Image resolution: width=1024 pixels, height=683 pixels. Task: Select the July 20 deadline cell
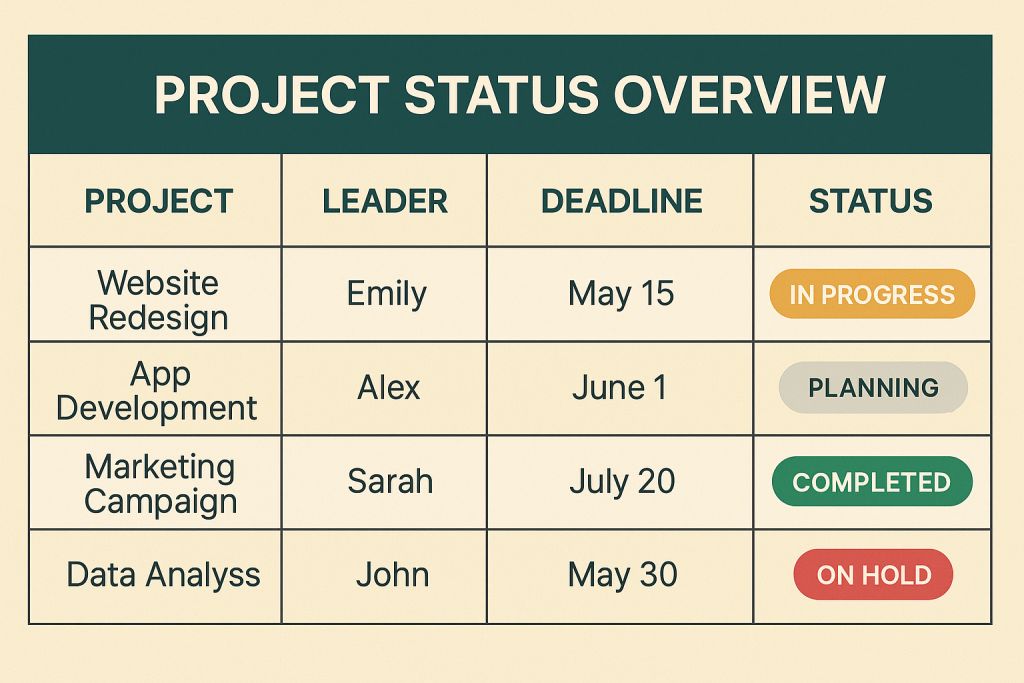pyautogui.click(x=620, y=483)
